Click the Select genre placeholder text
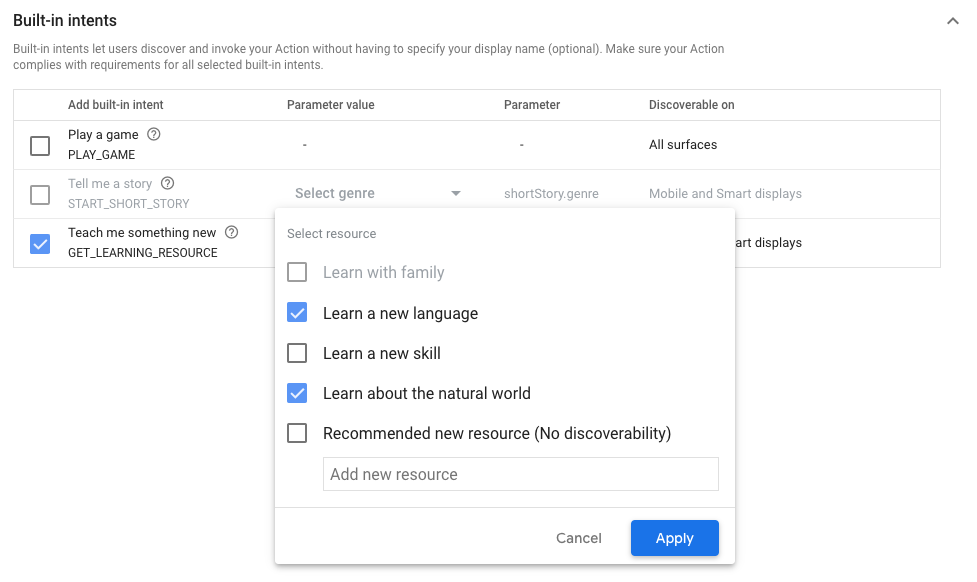Screen dimensions: 977x582 (x=335, y=194)
